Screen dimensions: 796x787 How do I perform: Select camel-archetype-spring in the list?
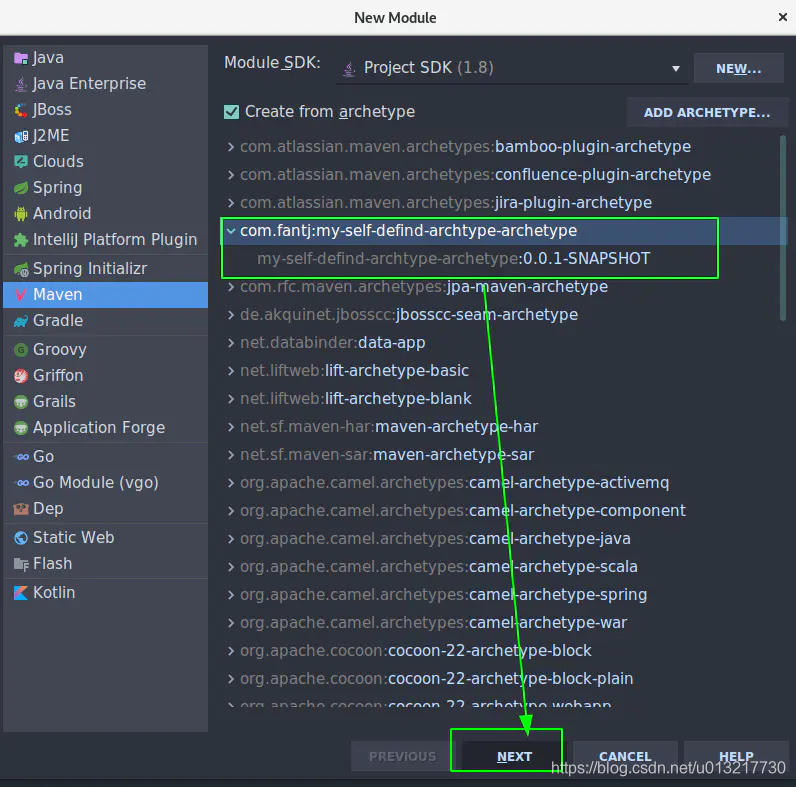point(503,595)
